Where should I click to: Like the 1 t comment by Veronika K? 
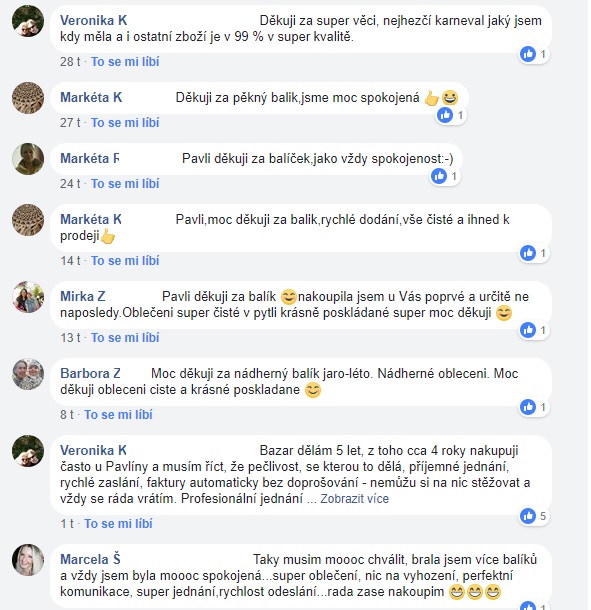pyautogui.click(x=118, y=523)
